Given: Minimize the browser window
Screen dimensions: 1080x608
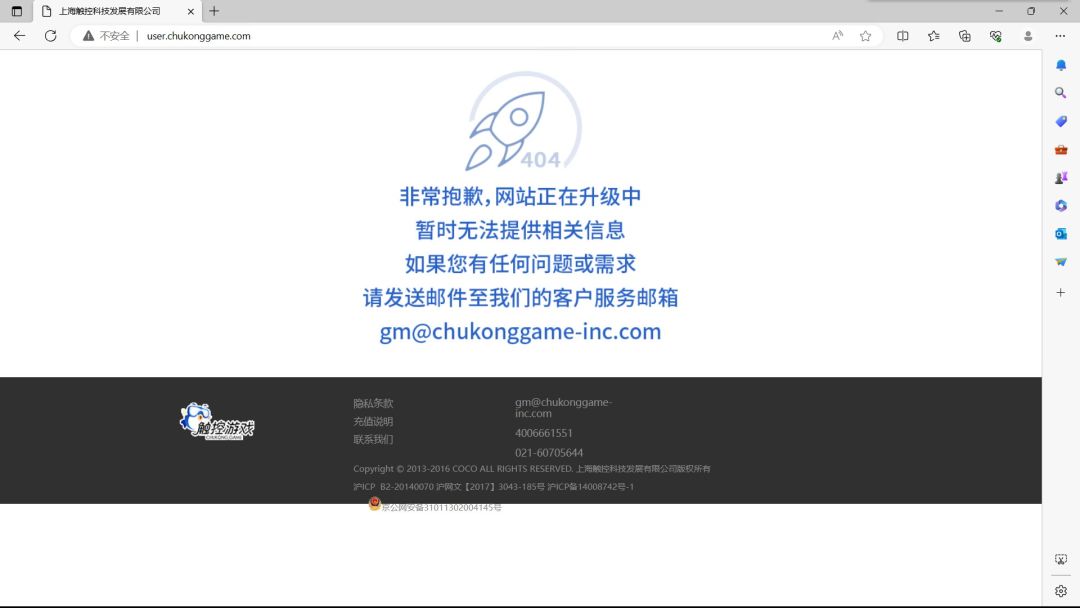Looking at the screenshot, I should coord(999,11).
